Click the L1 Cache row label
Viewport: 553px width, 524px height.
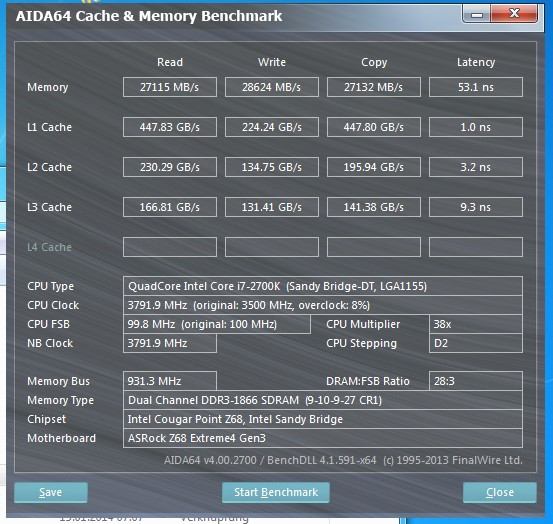(x=49, y=127)
